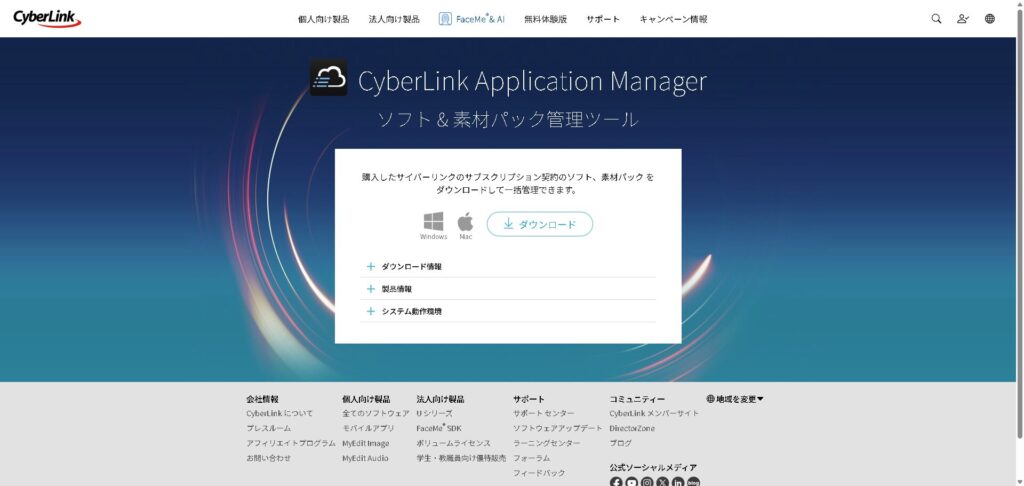The width and height of the screenshot is (1024, 486).
Task: Select the Mac platform icon
Action: [x=465, y=222]
